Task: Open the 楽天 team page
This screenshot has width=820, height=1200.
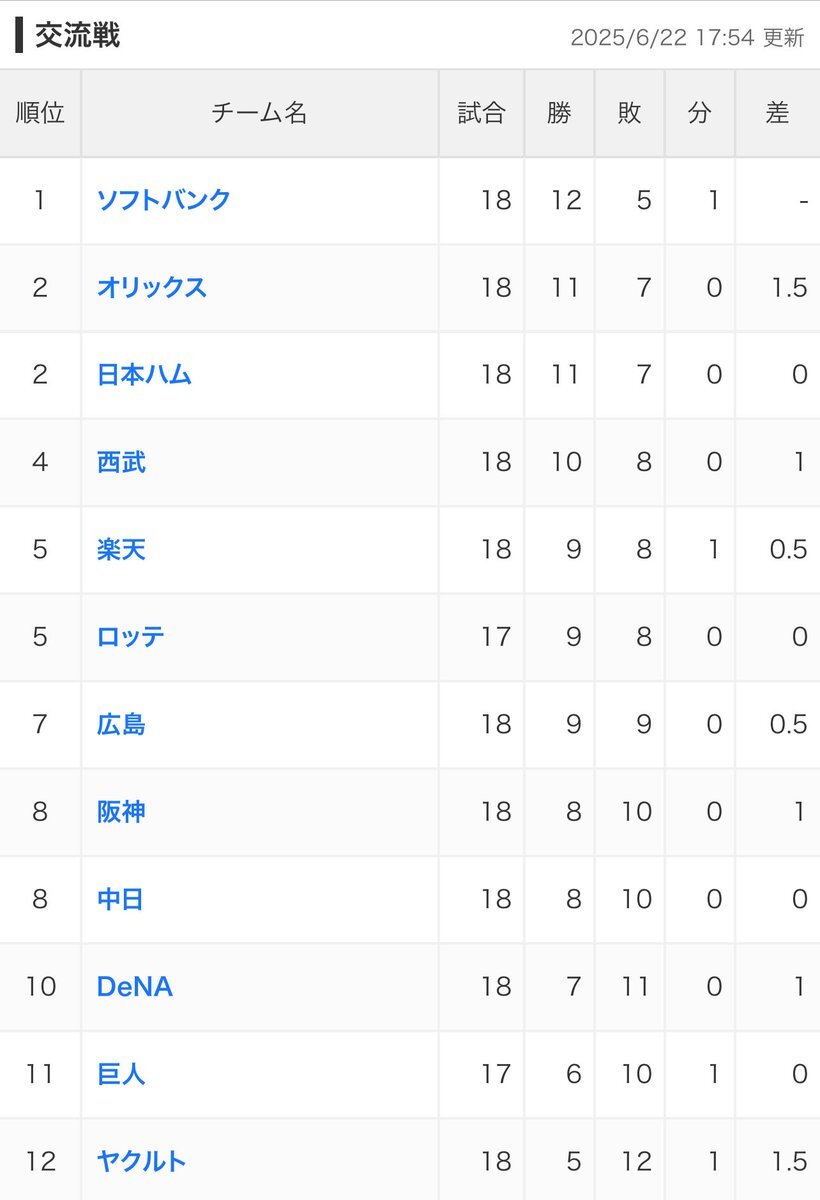Action: click(x=121, y=549)
